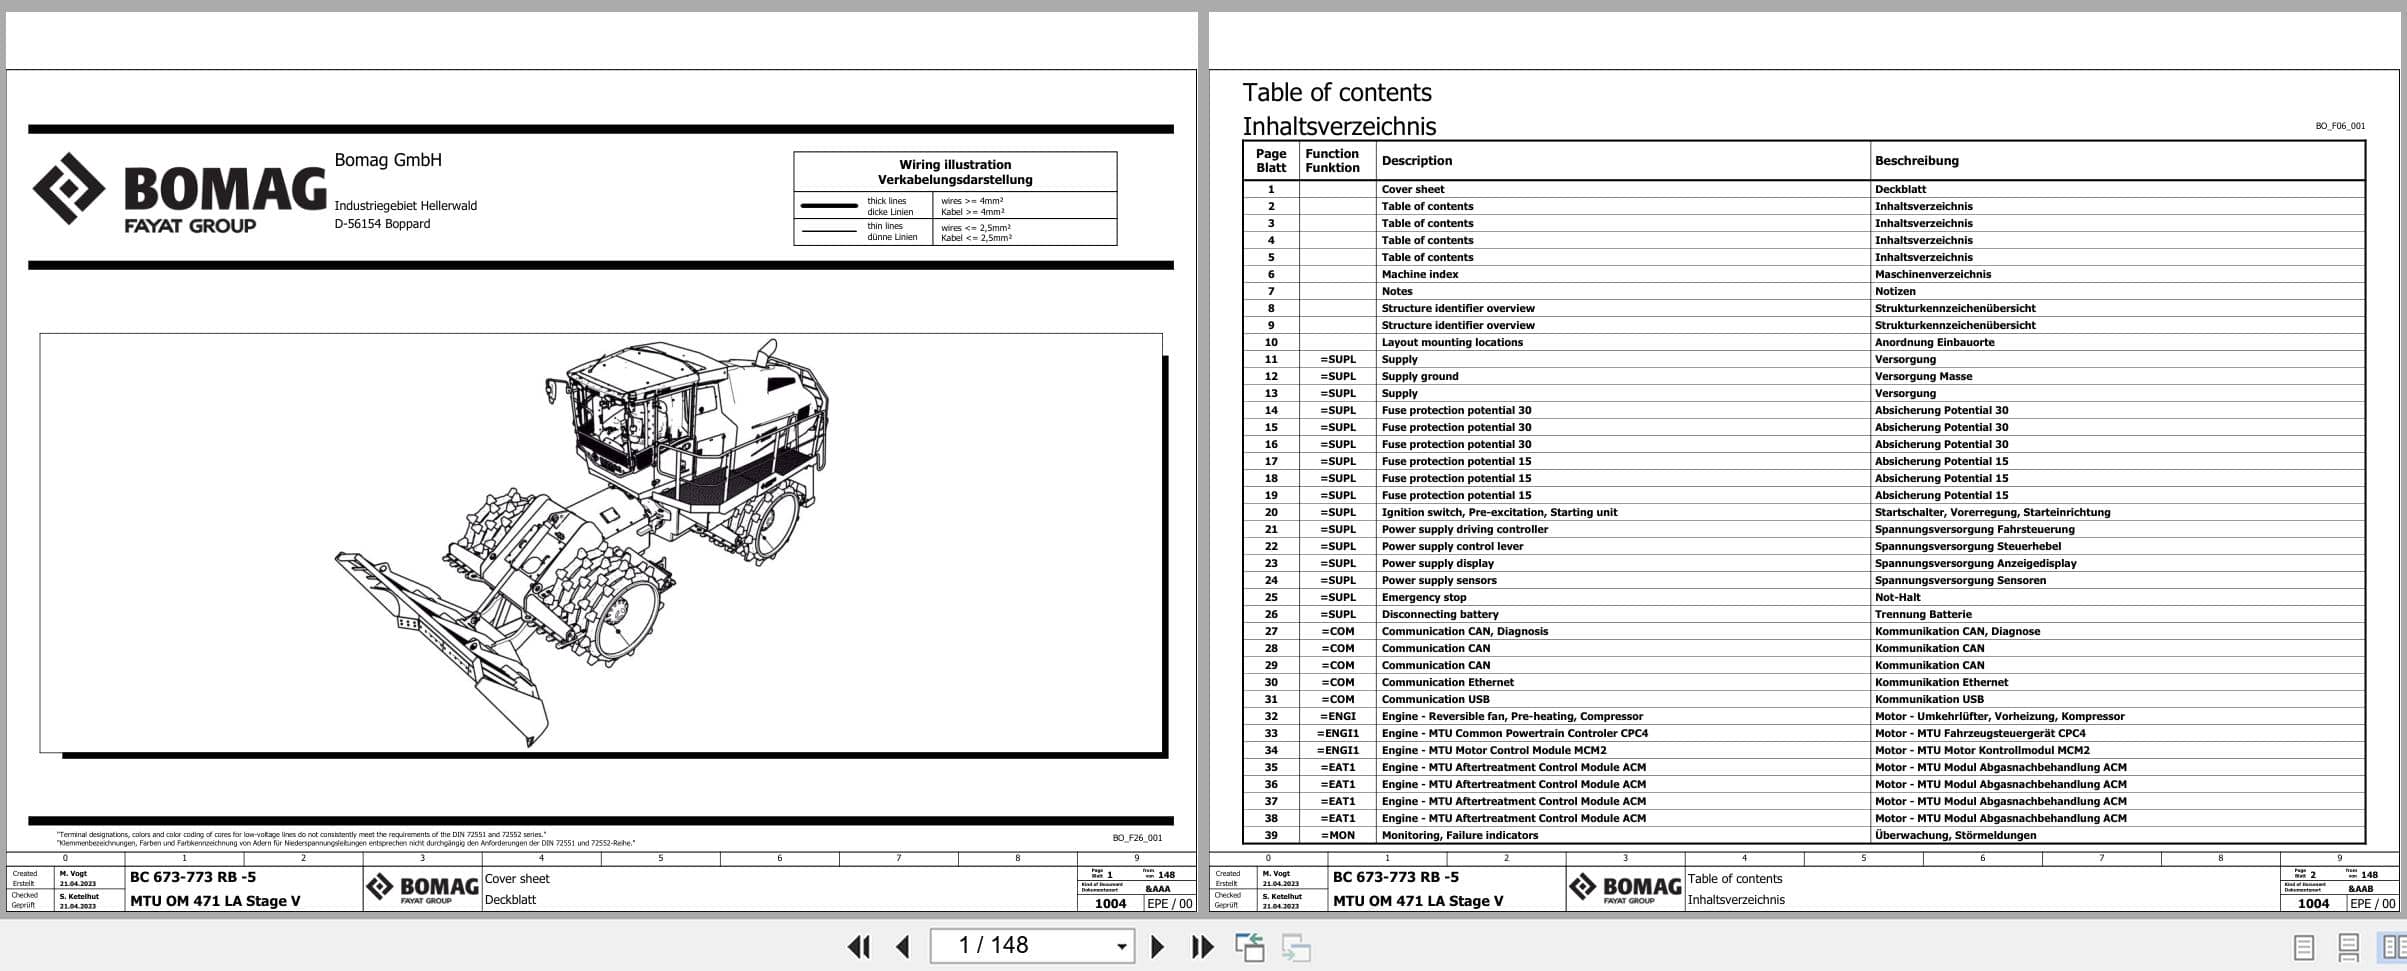Click 'Communication CAN, Diagnosis' entry
The width and height of the screenshot is (2407, 971).
[1464, 631]
